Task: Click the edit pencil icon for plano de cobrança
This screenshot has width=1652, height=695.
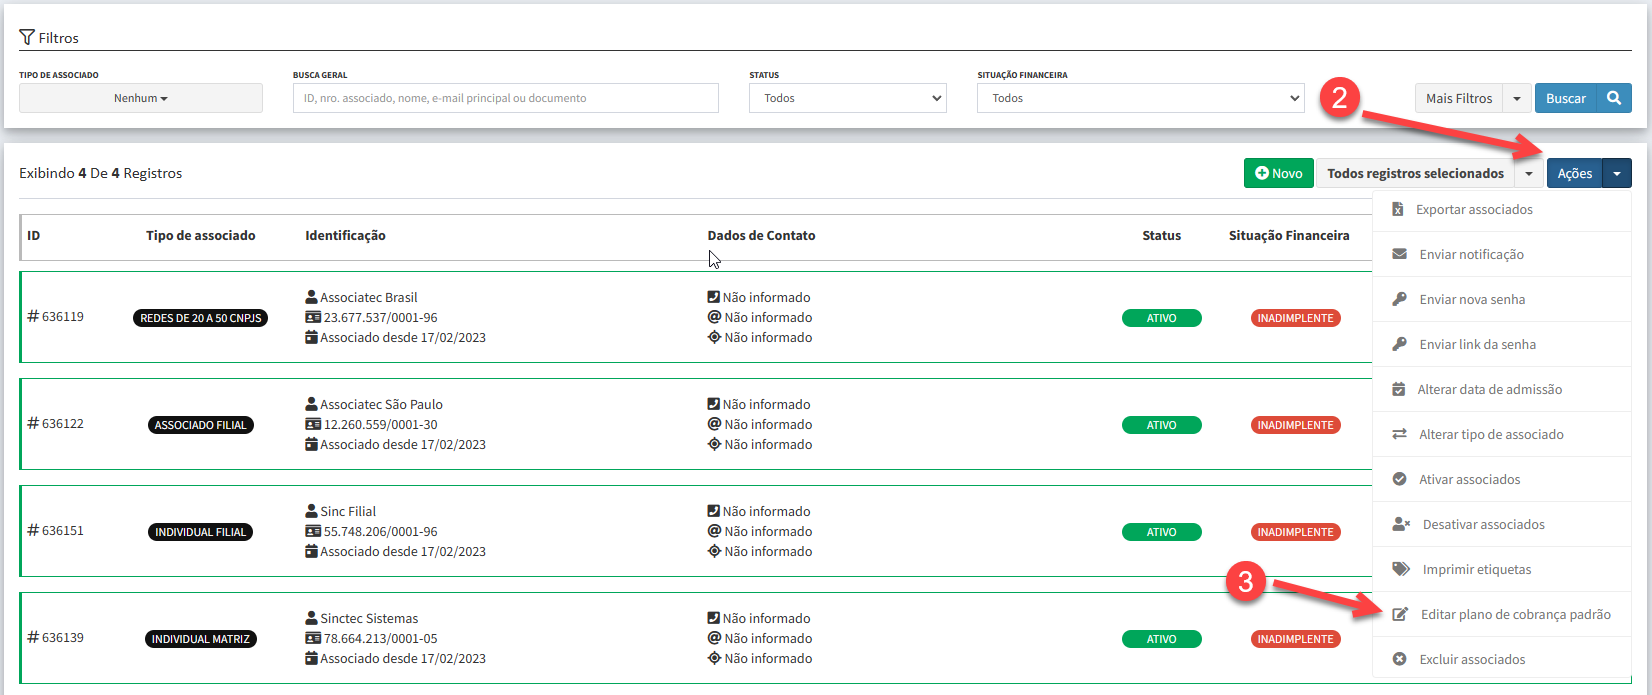Action: pos(1400,614)
